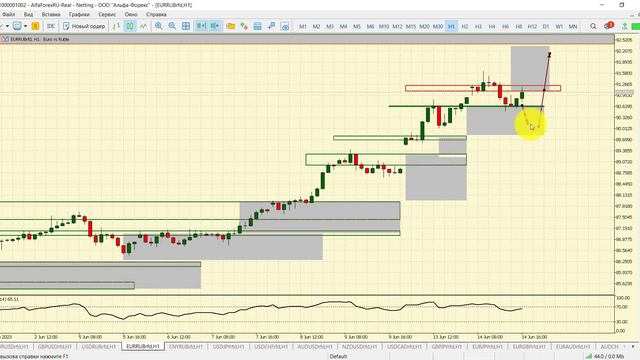640x360 pixels.
Task: Switch to line chart display
Action: [143, 26]
